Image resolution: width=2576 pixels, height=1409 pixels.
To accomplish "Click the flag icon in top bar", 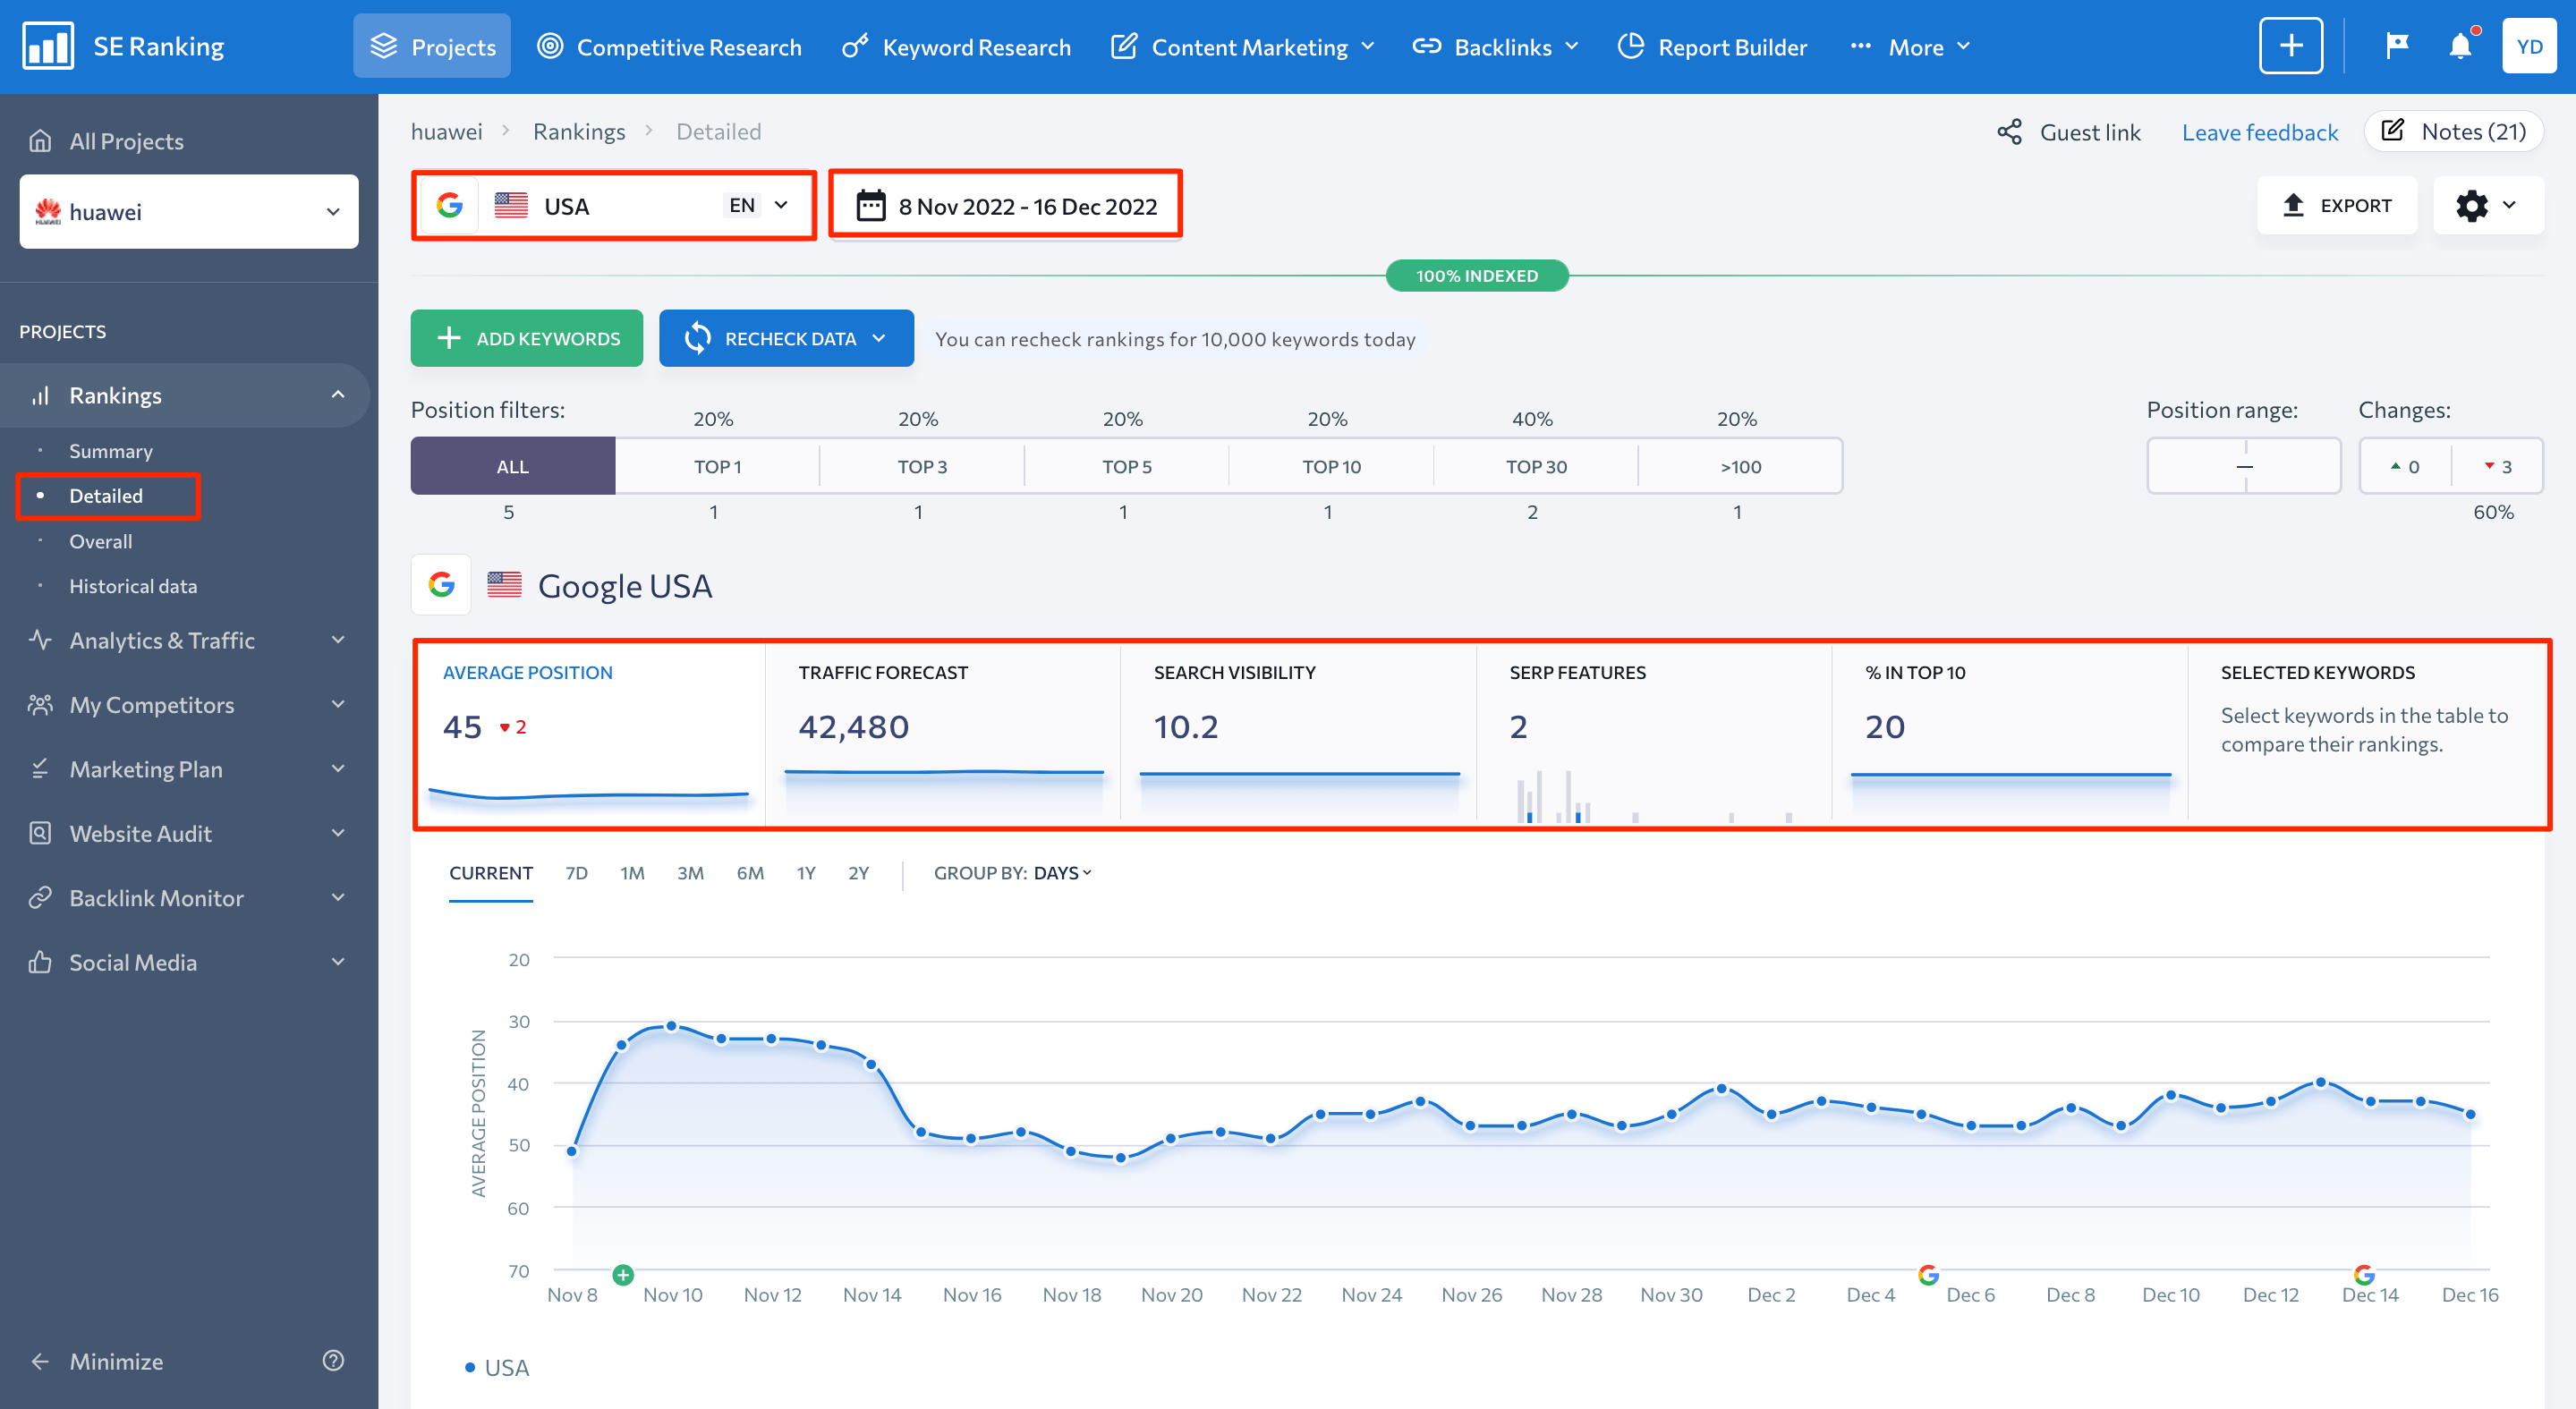I will (x=2396, y=46).
